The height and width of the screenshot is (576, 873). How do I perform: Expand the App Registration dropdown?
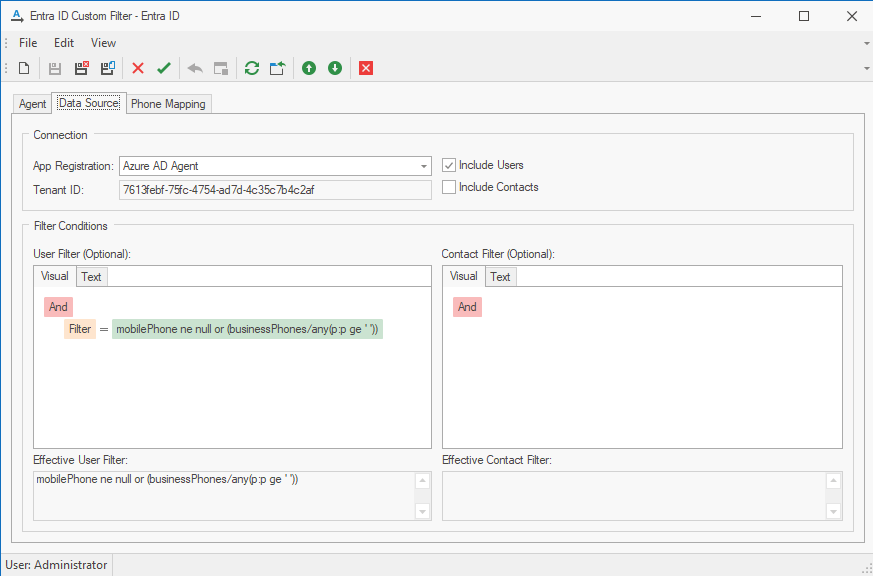424,166
